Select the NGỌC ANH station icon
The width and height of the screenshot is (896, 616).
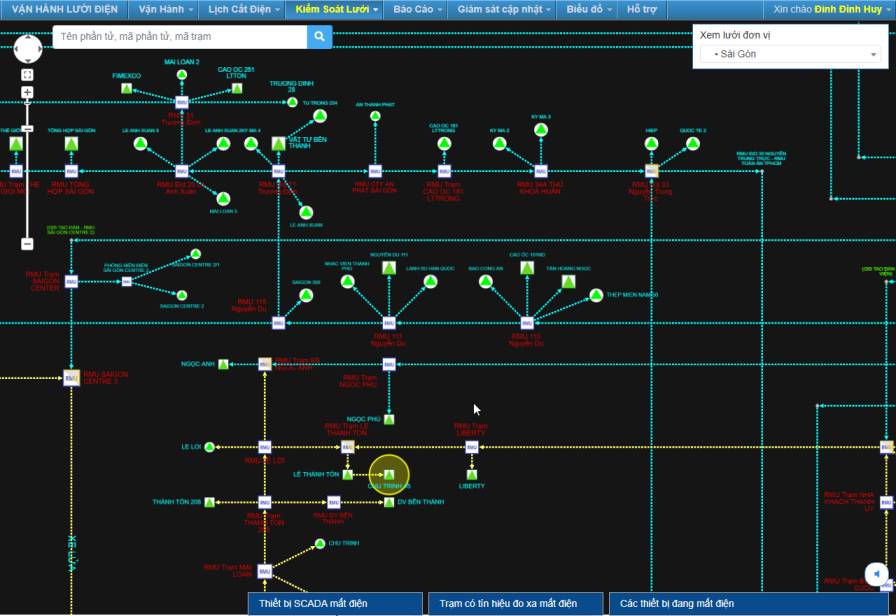point(223,364)
